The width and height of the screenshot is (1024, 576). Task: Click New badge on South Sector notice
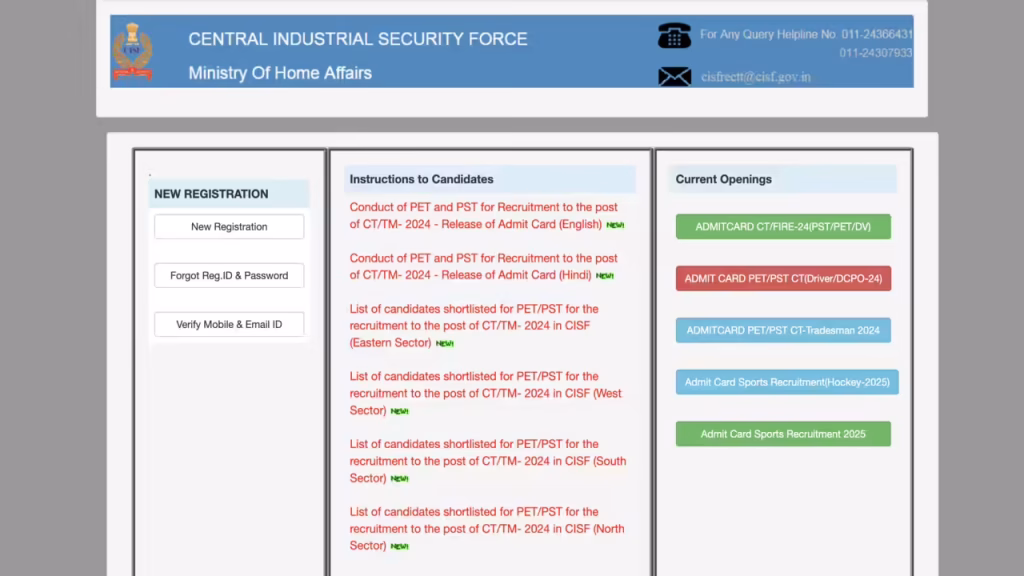click(x=400, y=479)
